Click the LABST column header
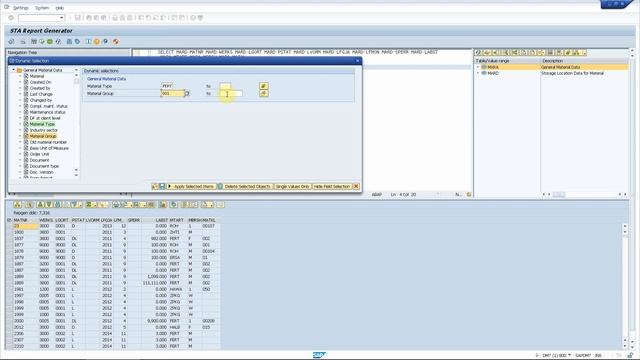The height and width of the screenshot is (360, 640). pyautogui.click(x=155, y=220)
